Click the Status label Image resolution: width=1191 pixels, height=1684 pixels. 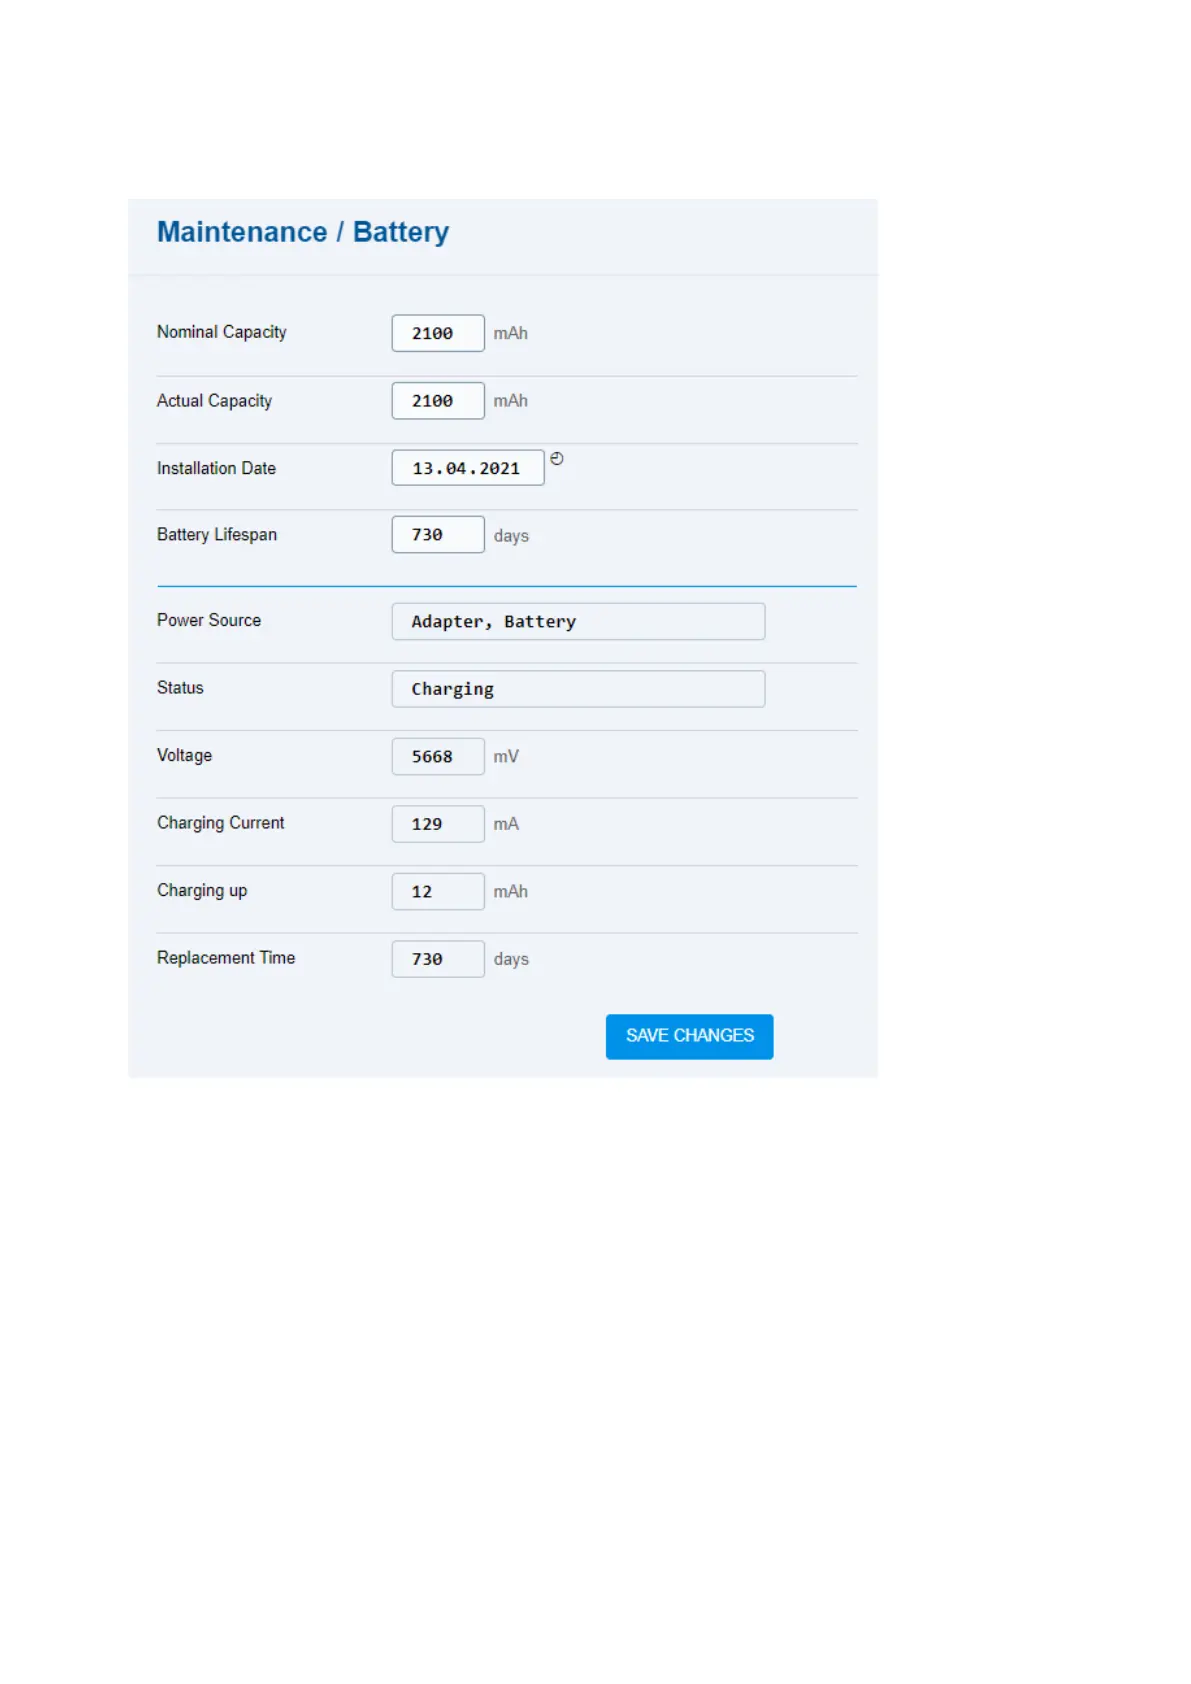coord(180,688)
